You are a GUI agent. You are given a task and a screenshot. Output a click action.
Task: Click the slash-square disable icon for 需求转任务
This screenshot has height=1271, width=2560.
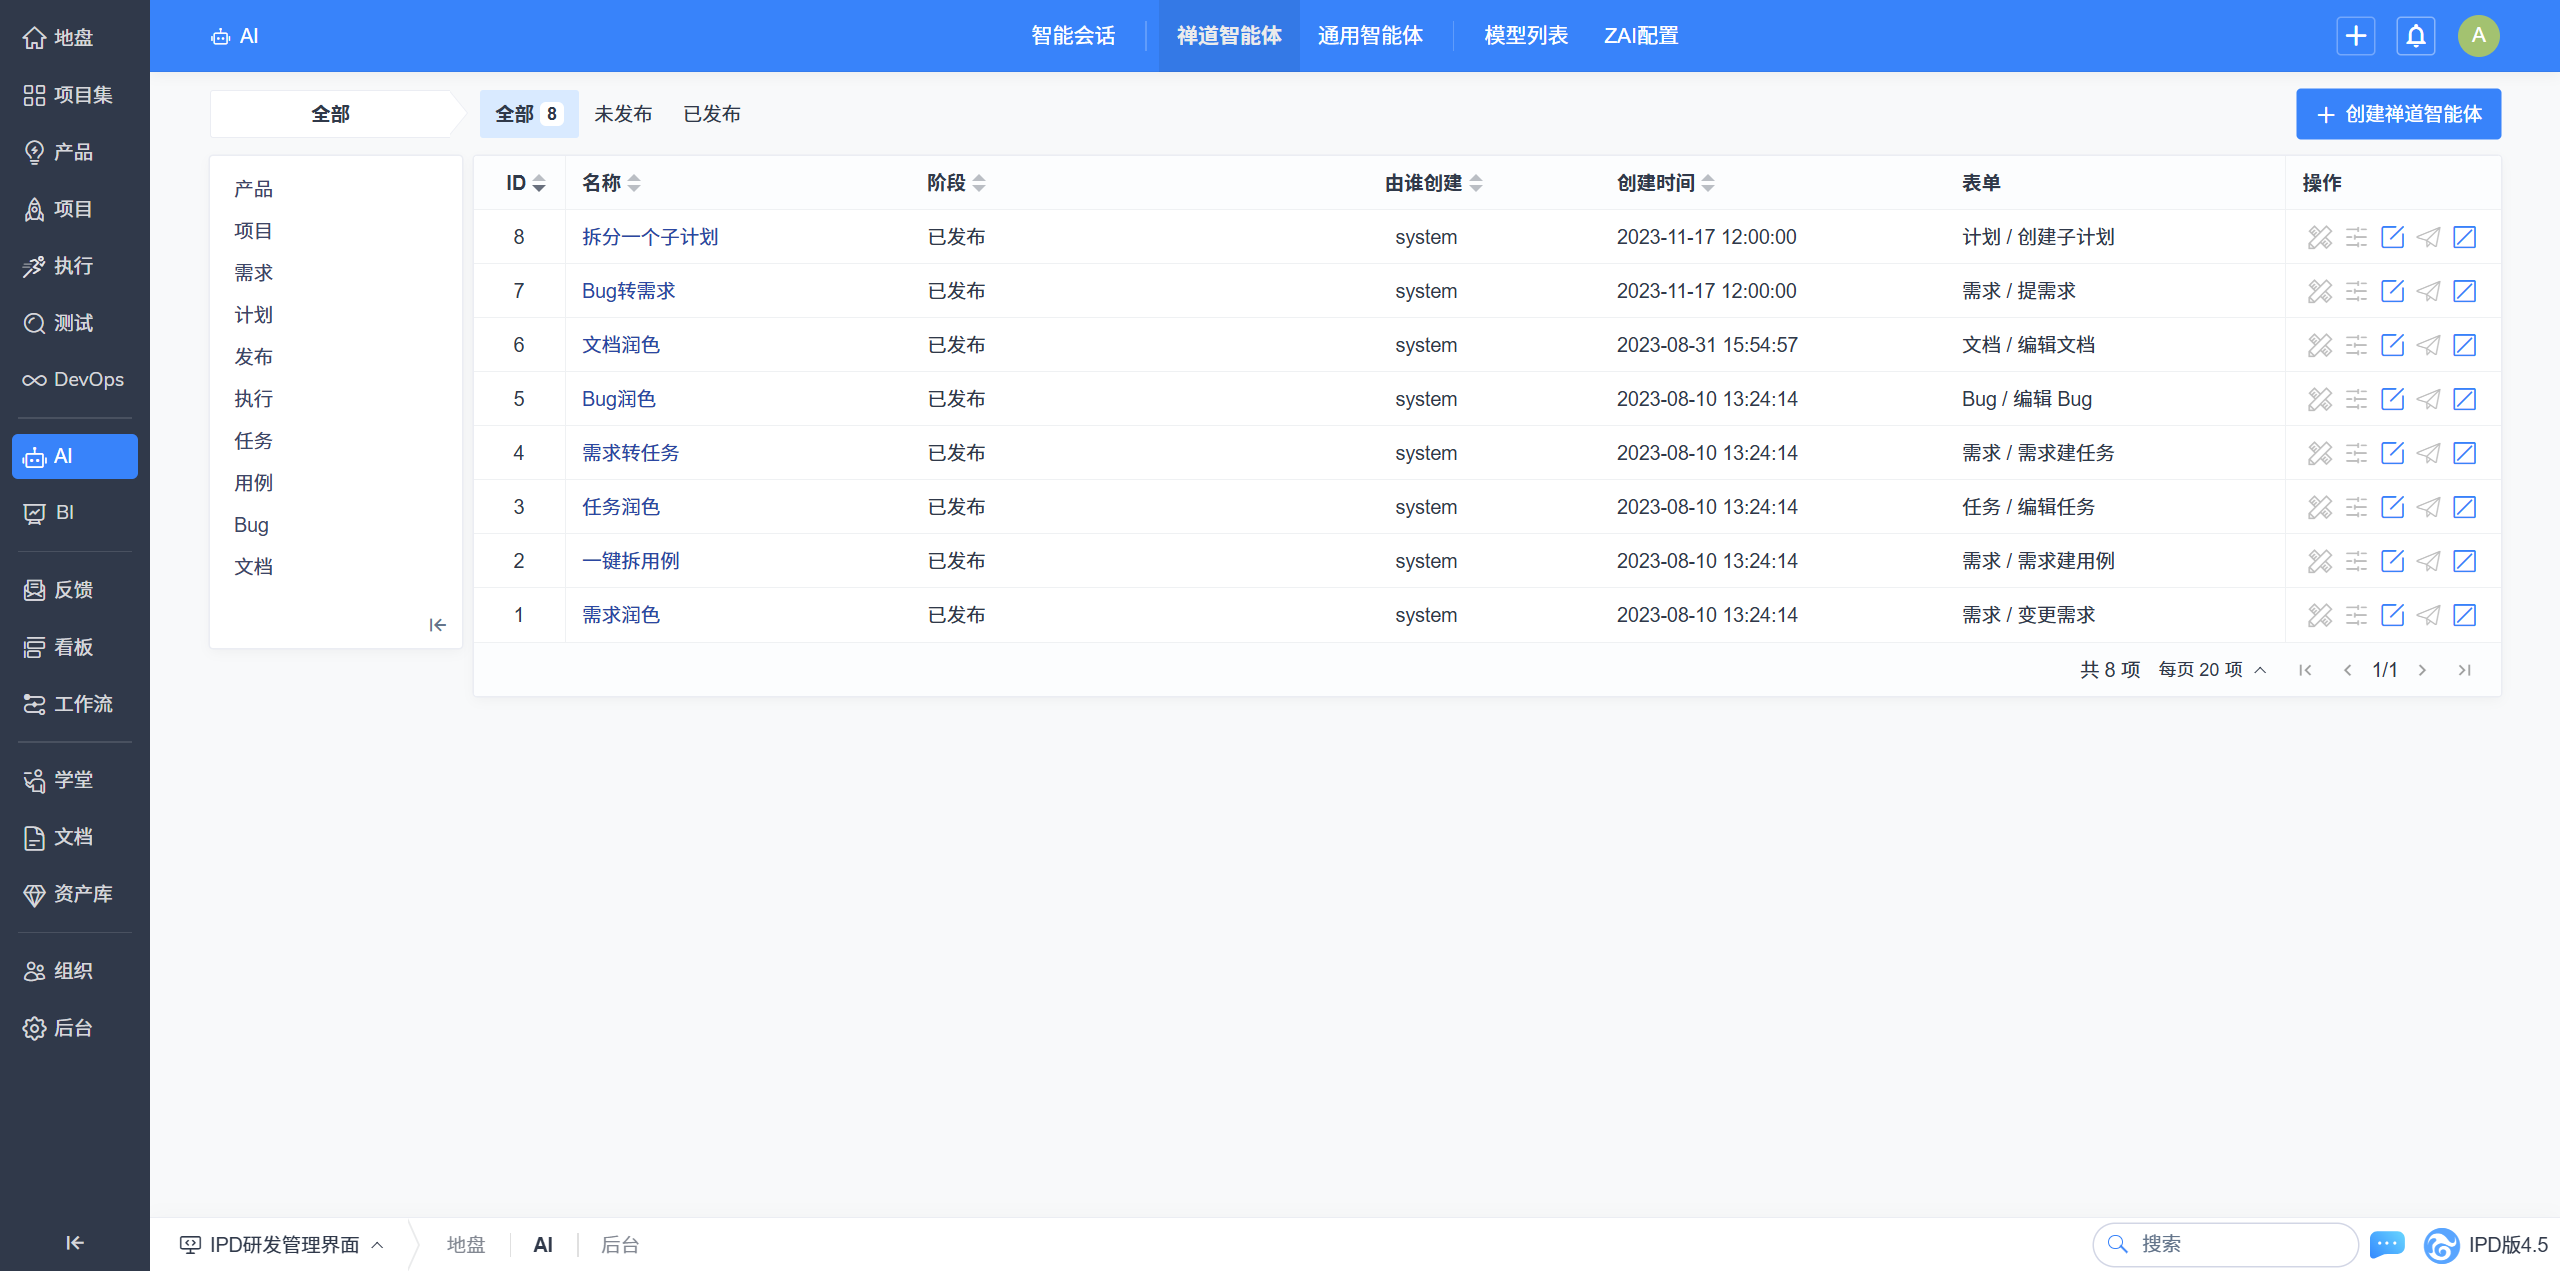coord(2465,453)
